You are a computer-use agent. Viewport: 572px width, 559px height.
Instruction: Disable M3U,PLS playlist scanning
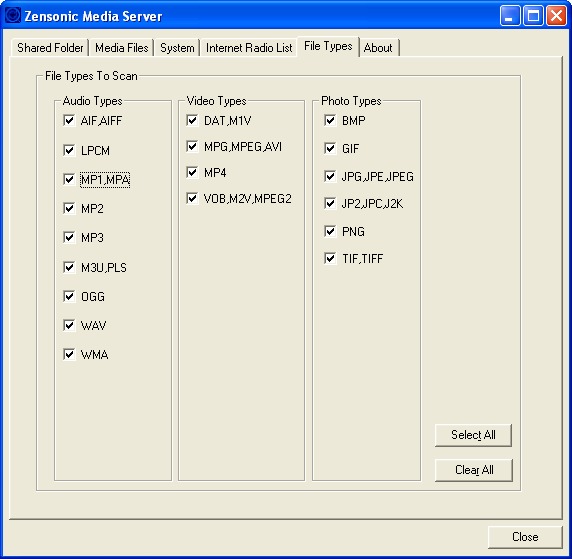(x=69, y=267)
